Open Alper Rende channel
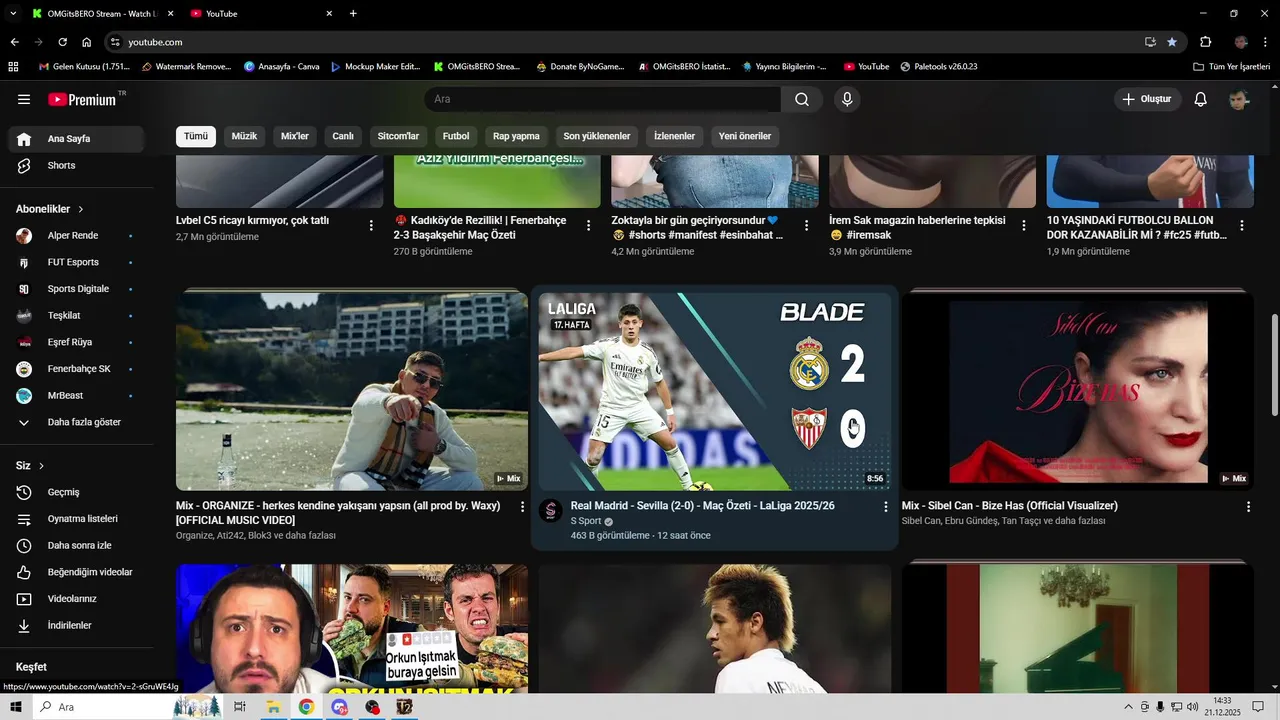 pos(76,235)
